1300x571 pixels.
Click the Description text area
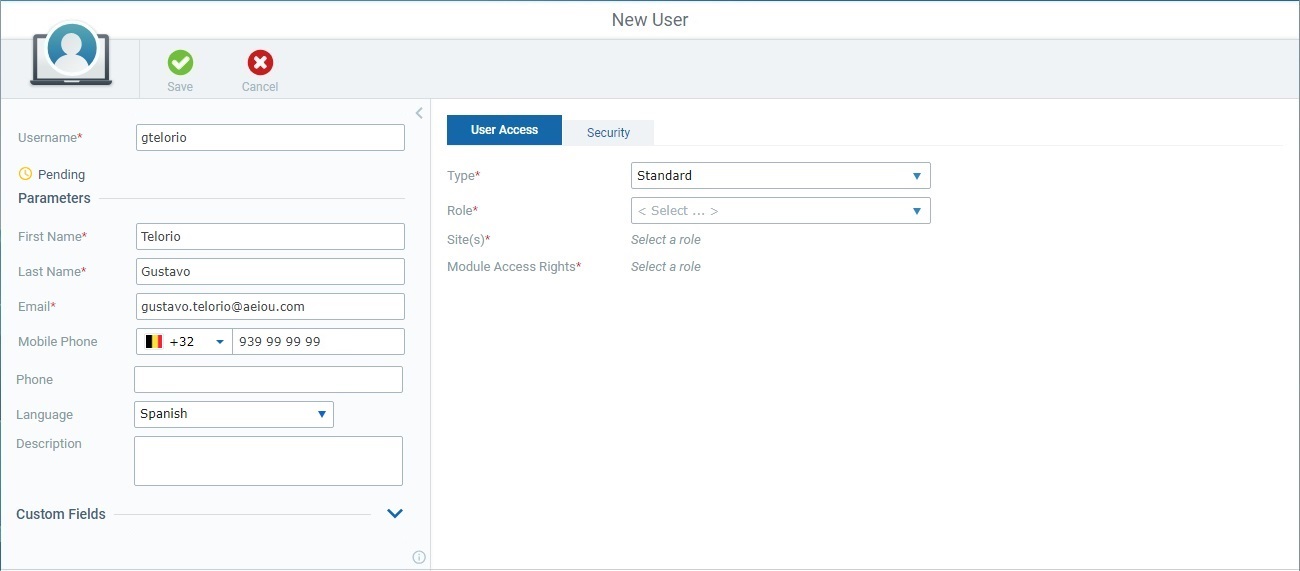pyautogui.click(x=268, y=461)
